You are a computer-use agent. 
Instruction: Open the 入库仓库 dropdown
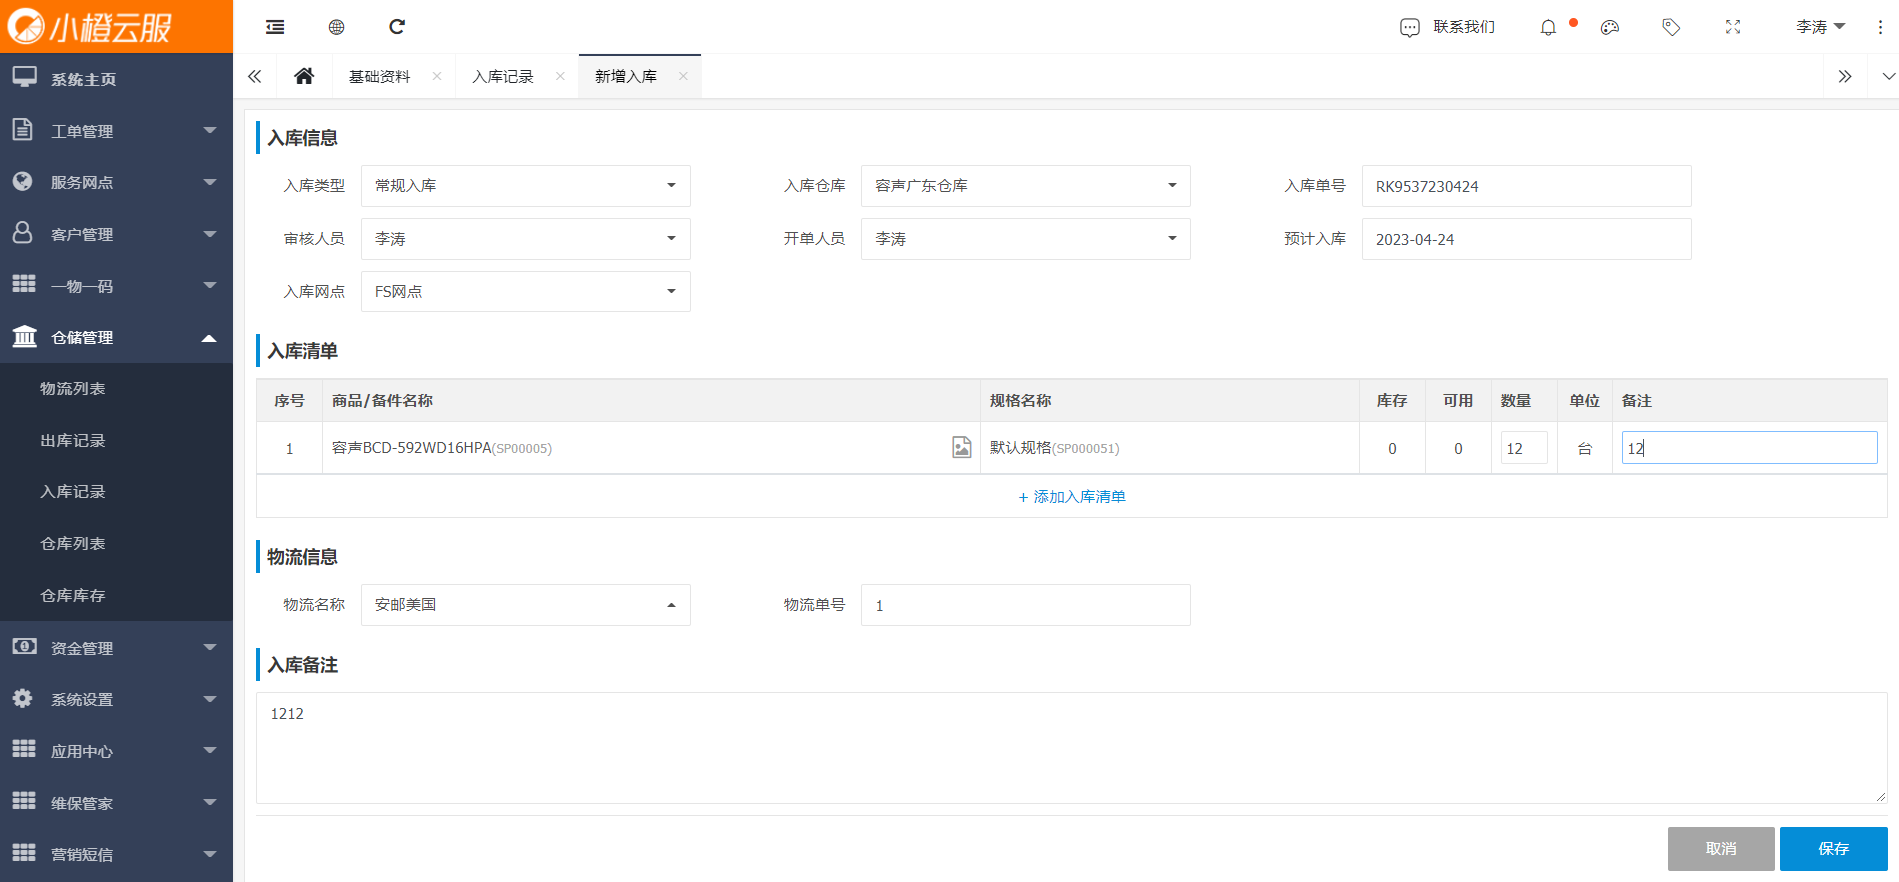1026,186
